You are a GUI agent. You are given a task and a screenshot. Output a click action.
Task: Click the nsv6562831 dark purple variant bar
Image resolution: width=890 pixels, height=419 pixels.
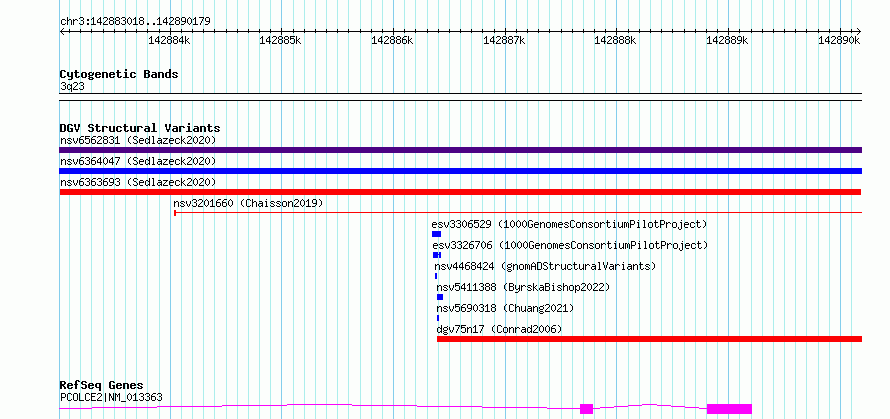(x=460, y=150)
